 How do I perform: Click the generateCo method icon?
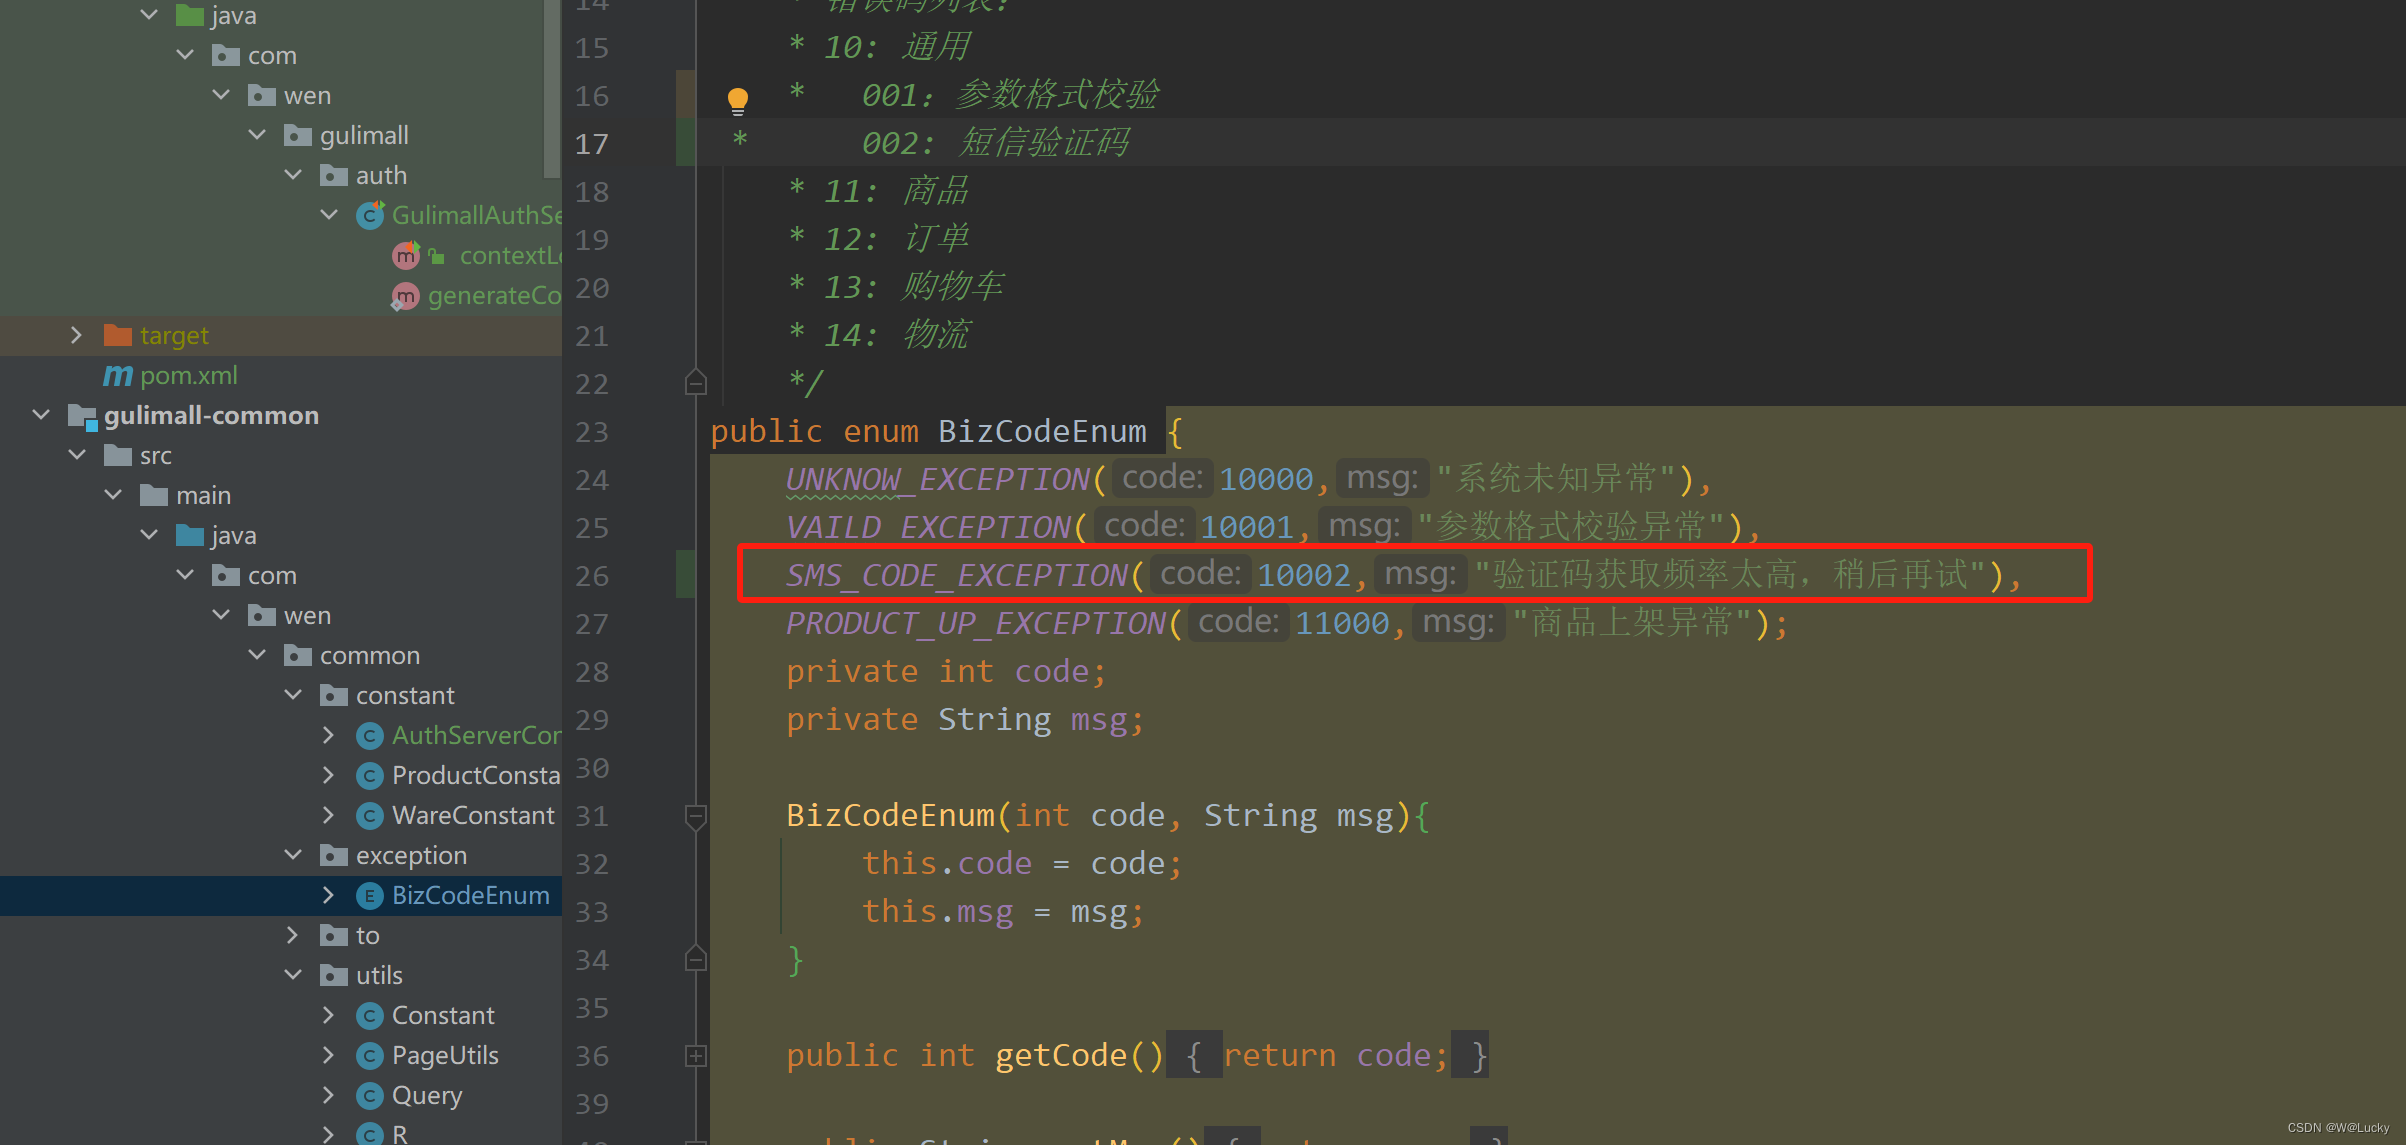pyautogui.click(x=405, y=296)
